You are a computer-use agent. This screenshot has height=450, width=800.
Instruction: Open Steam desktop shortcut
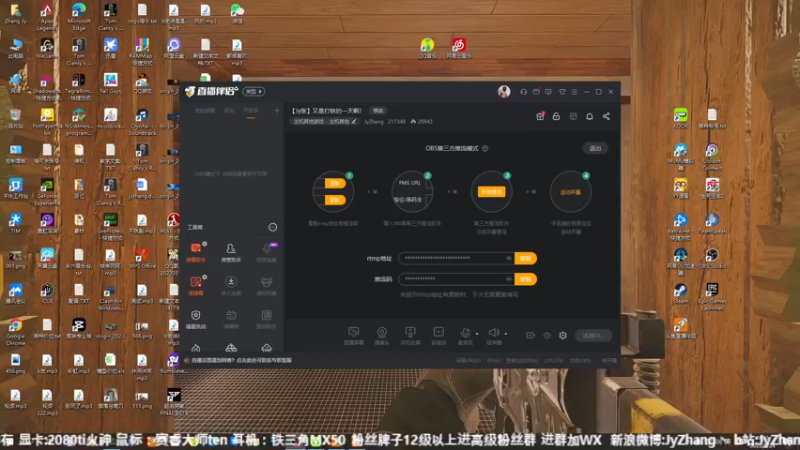(680, 294)
